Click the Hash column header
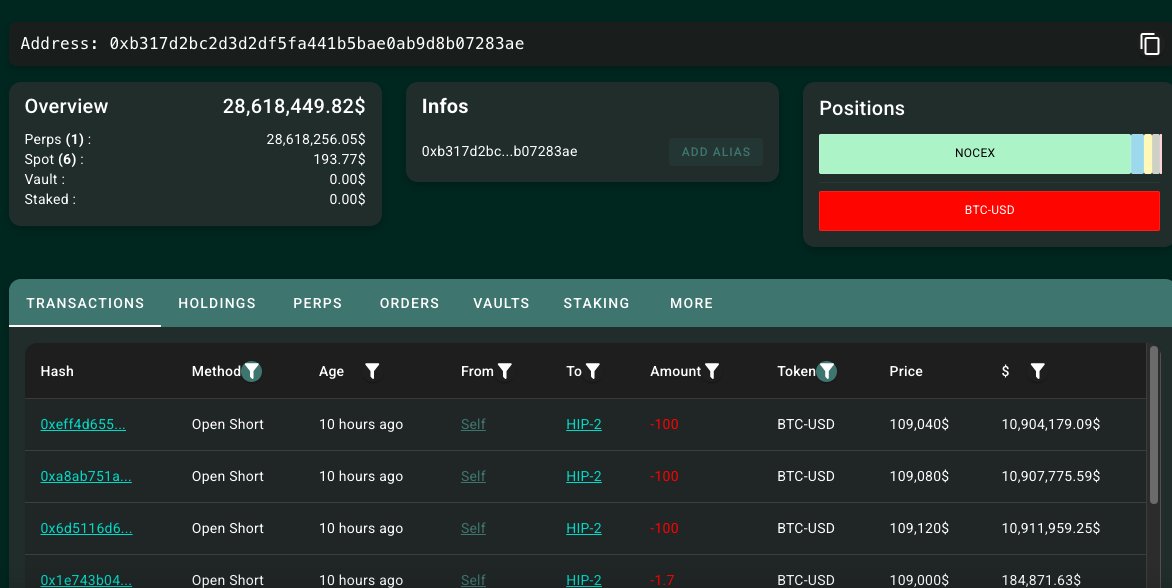The image size is (1172, 588). tap(57, 371)
